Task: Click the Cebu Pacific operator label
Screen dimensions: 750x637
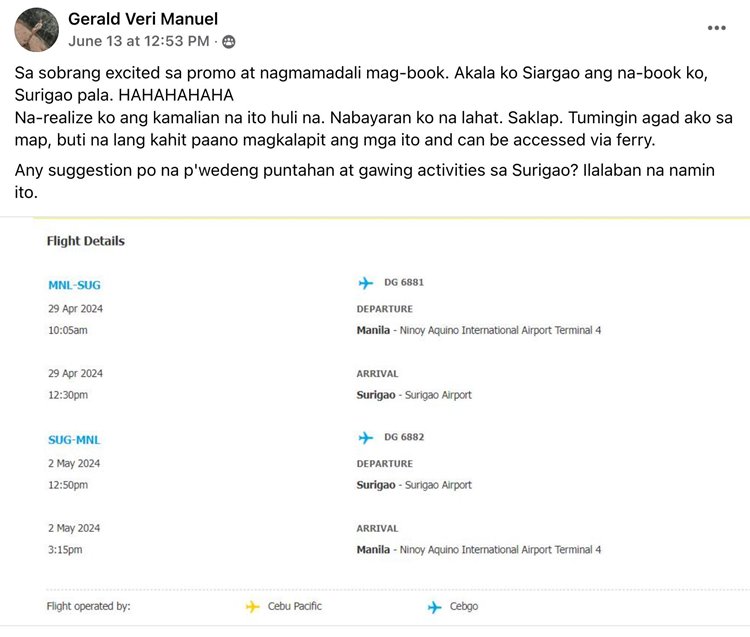Action: click(295, 606)
